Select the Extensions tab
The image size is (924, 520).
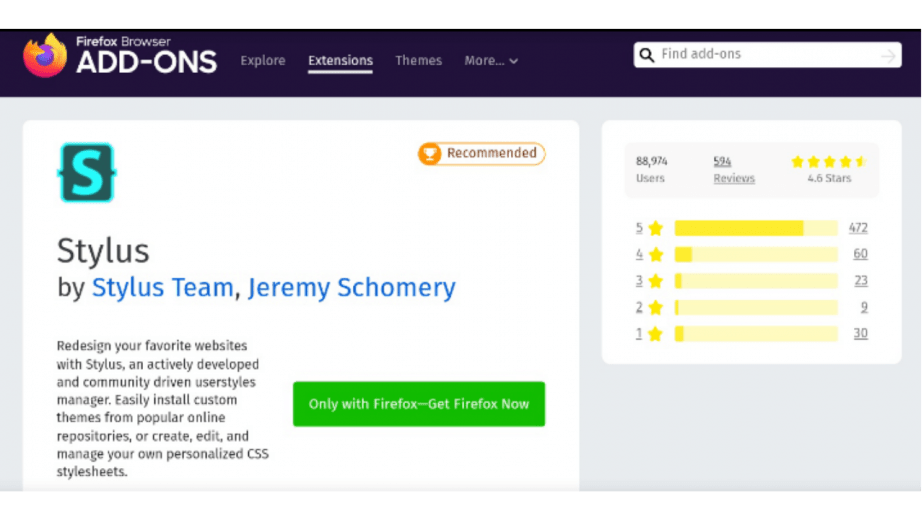340,61
